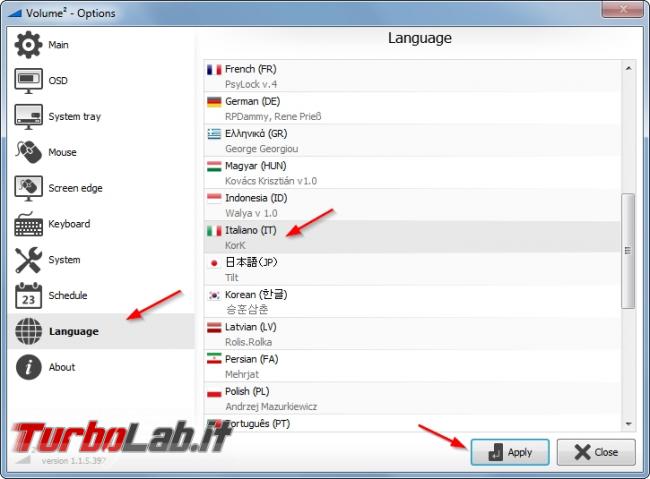
Task: Click the Language globe icon
Action: click(28, 331)
